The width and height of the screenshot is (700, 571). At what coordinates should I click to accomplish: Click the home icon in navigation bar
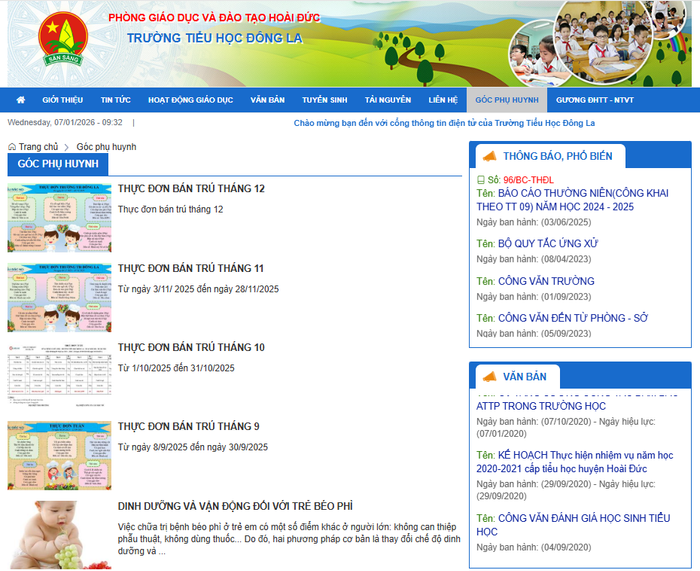[21, 100]
